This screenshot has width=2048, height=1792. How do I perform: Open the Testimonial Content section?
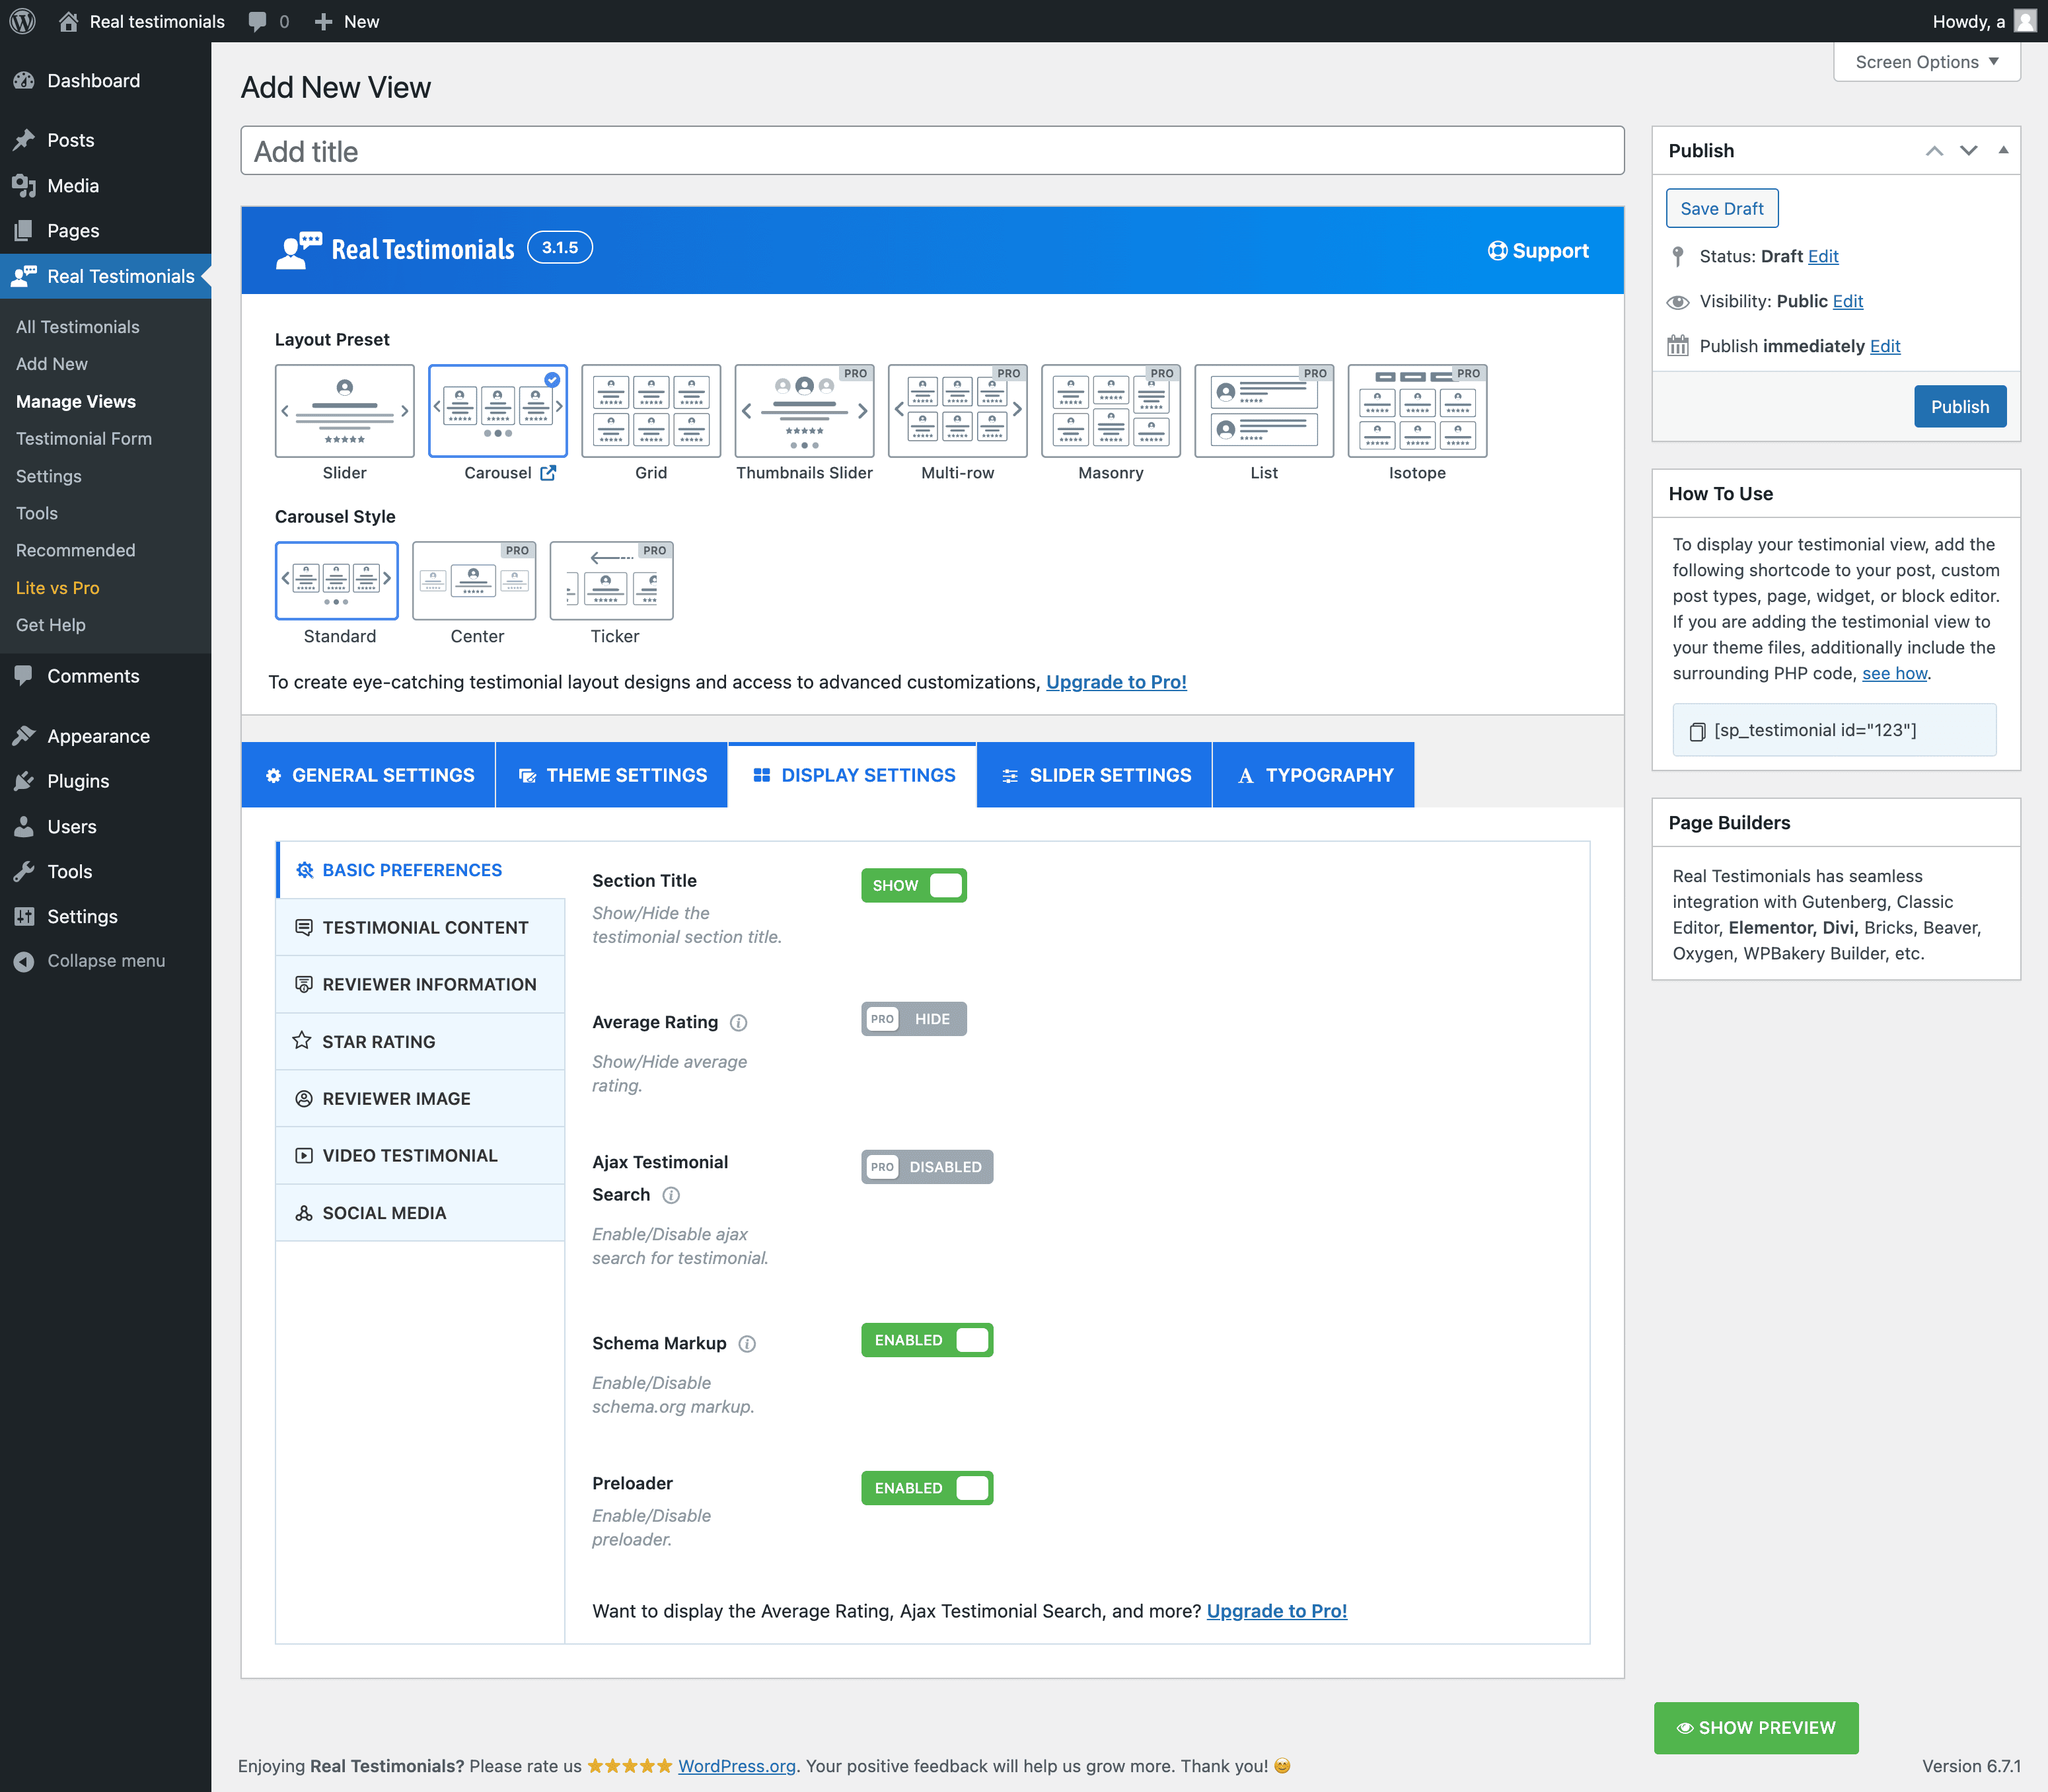pyautogui.click(x=420, y=927)
